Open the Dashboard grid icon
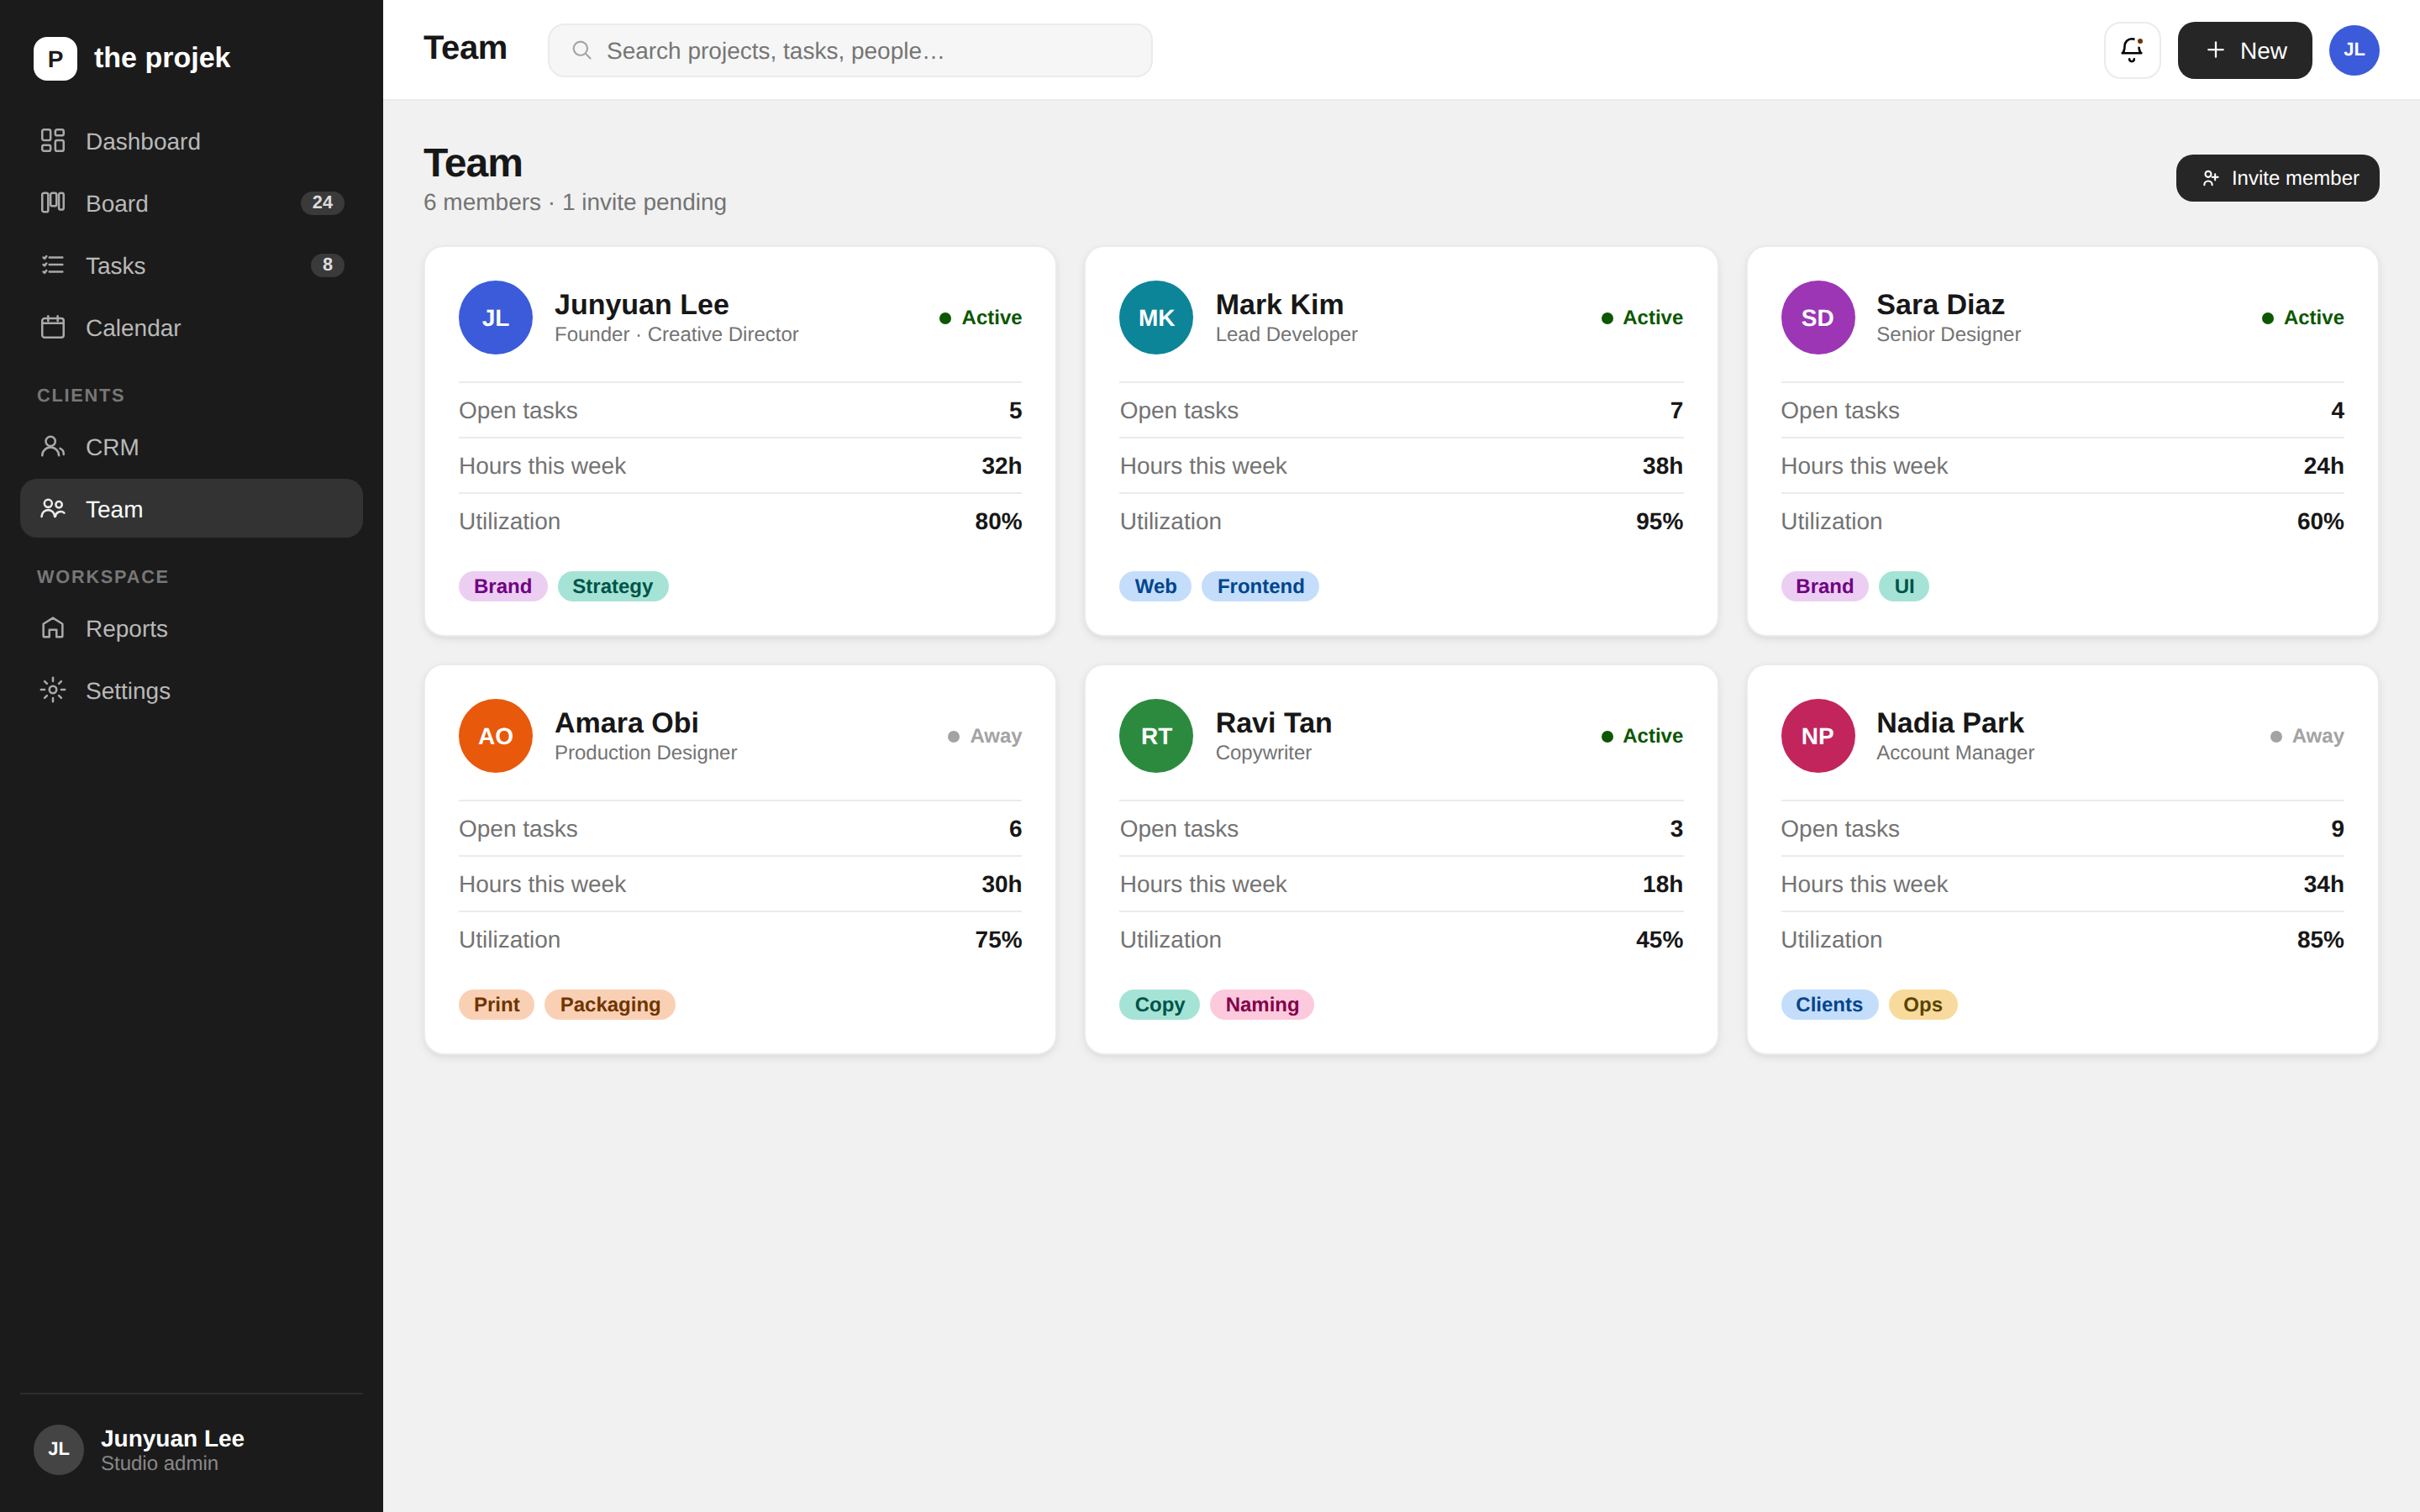Image resolution: width=2420 pixels, height=1512 pixels. 53,141
